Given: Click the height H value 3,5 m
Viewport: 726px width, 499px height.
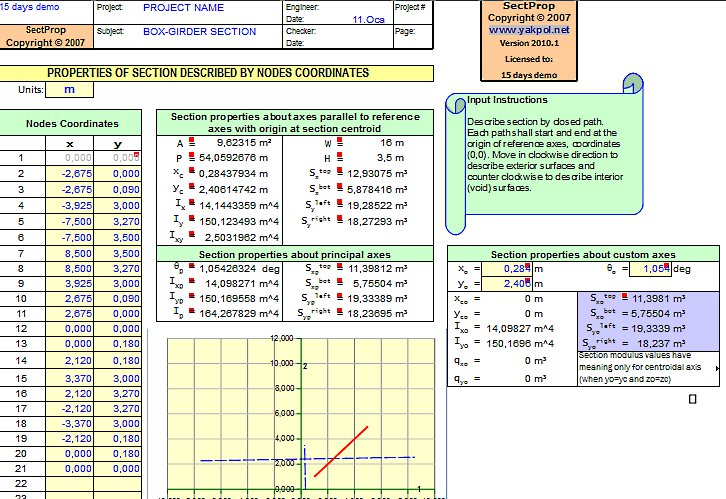Looking at the screenshot, I should pyautogui.click(x=390, y=158).
